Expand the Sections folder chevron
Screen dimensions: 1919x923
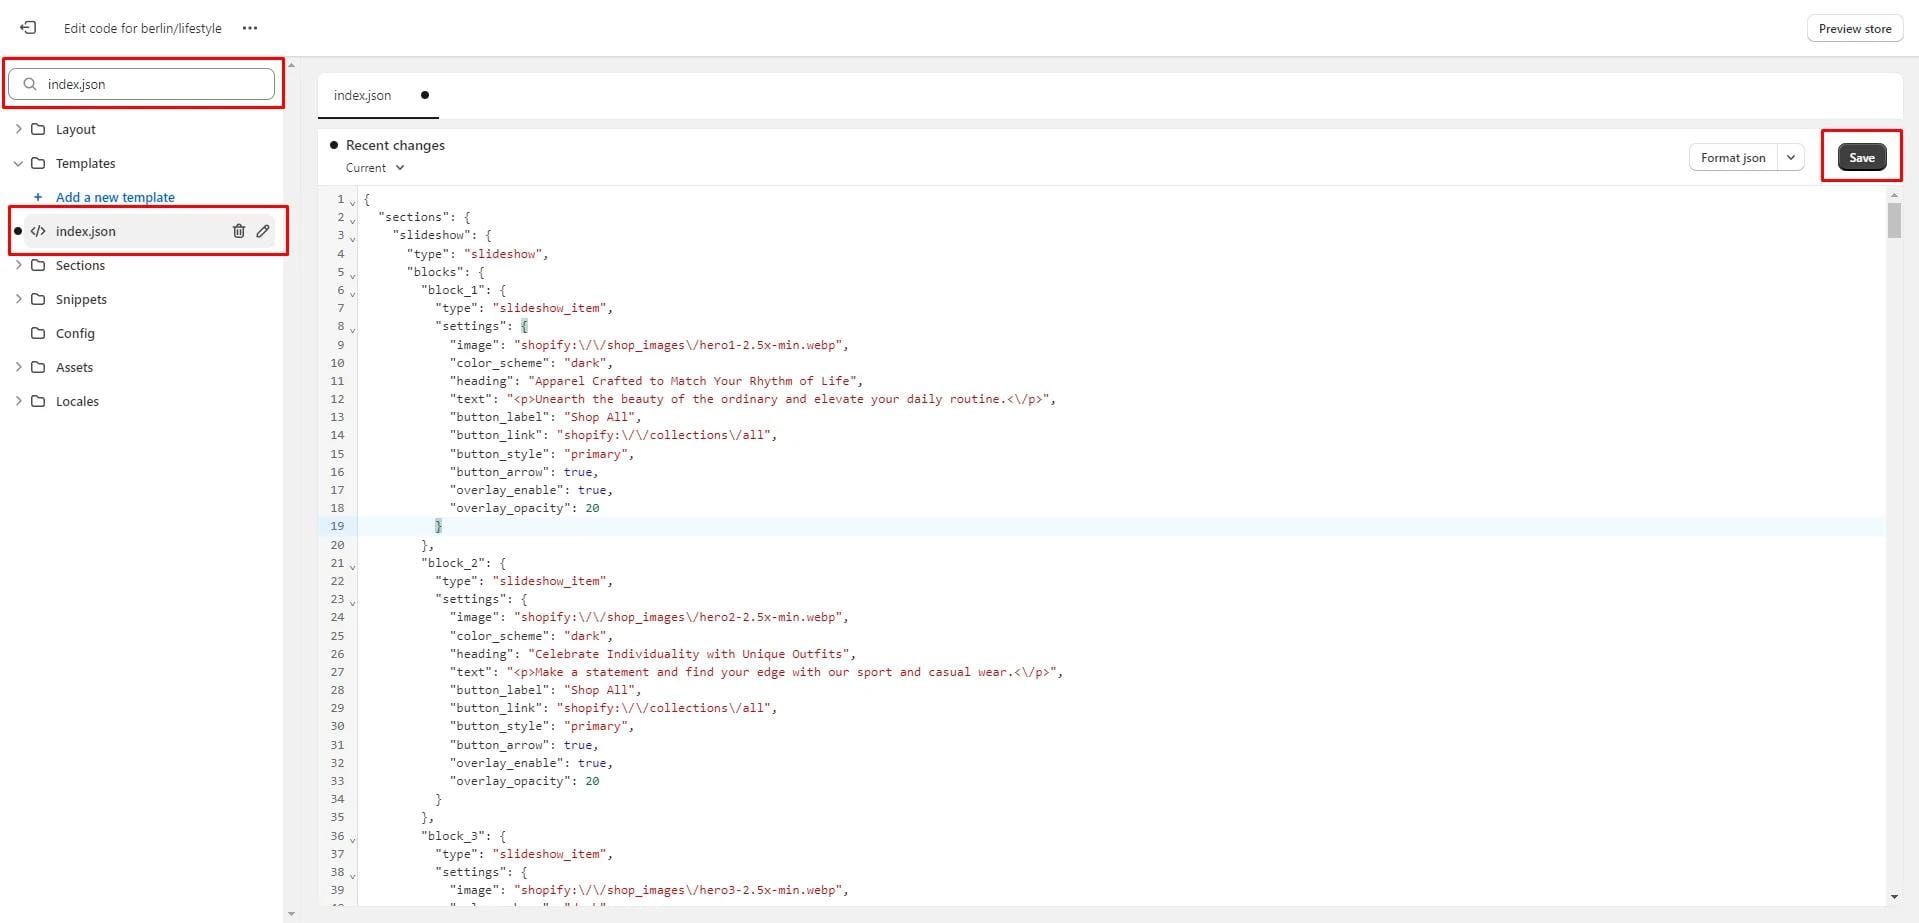tap(18, 265)
